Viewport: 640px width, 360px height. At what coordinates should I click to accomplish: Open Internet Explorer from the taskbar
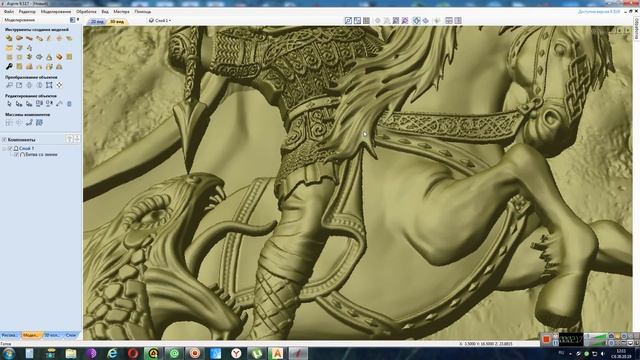(x=112, y=353)
